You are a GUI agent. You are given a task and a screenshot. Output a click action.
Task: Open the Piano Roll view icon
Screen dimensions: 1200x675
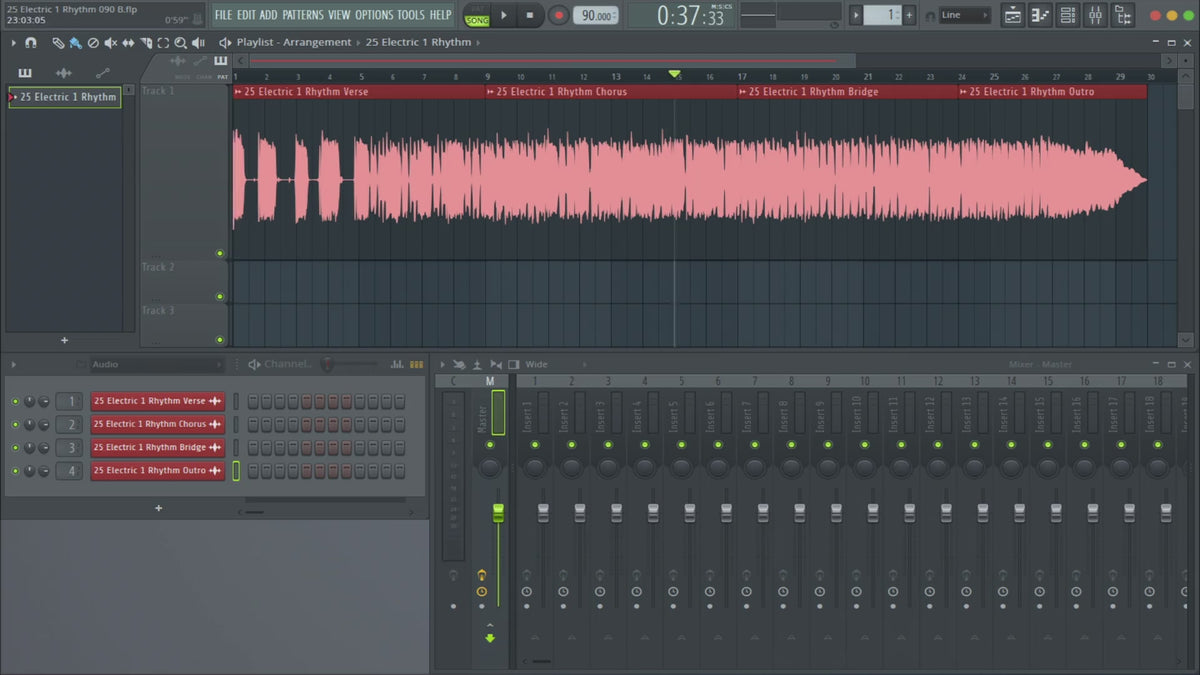coord(1041,15)
